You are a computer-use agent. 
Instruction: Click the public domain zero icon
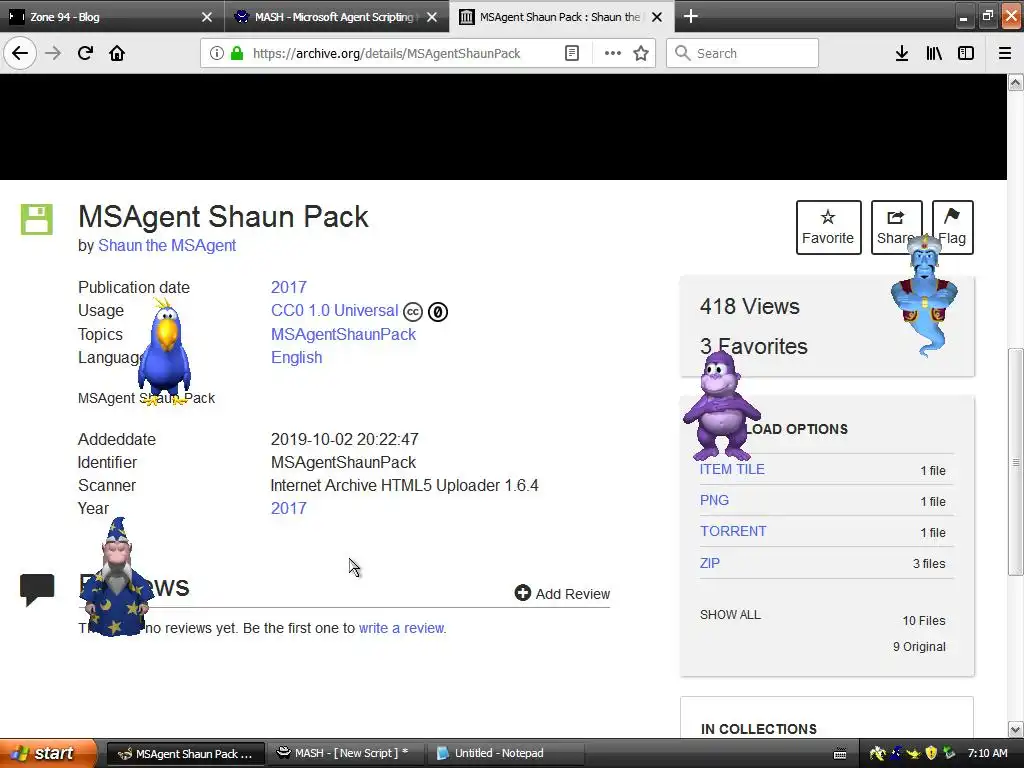438,312
